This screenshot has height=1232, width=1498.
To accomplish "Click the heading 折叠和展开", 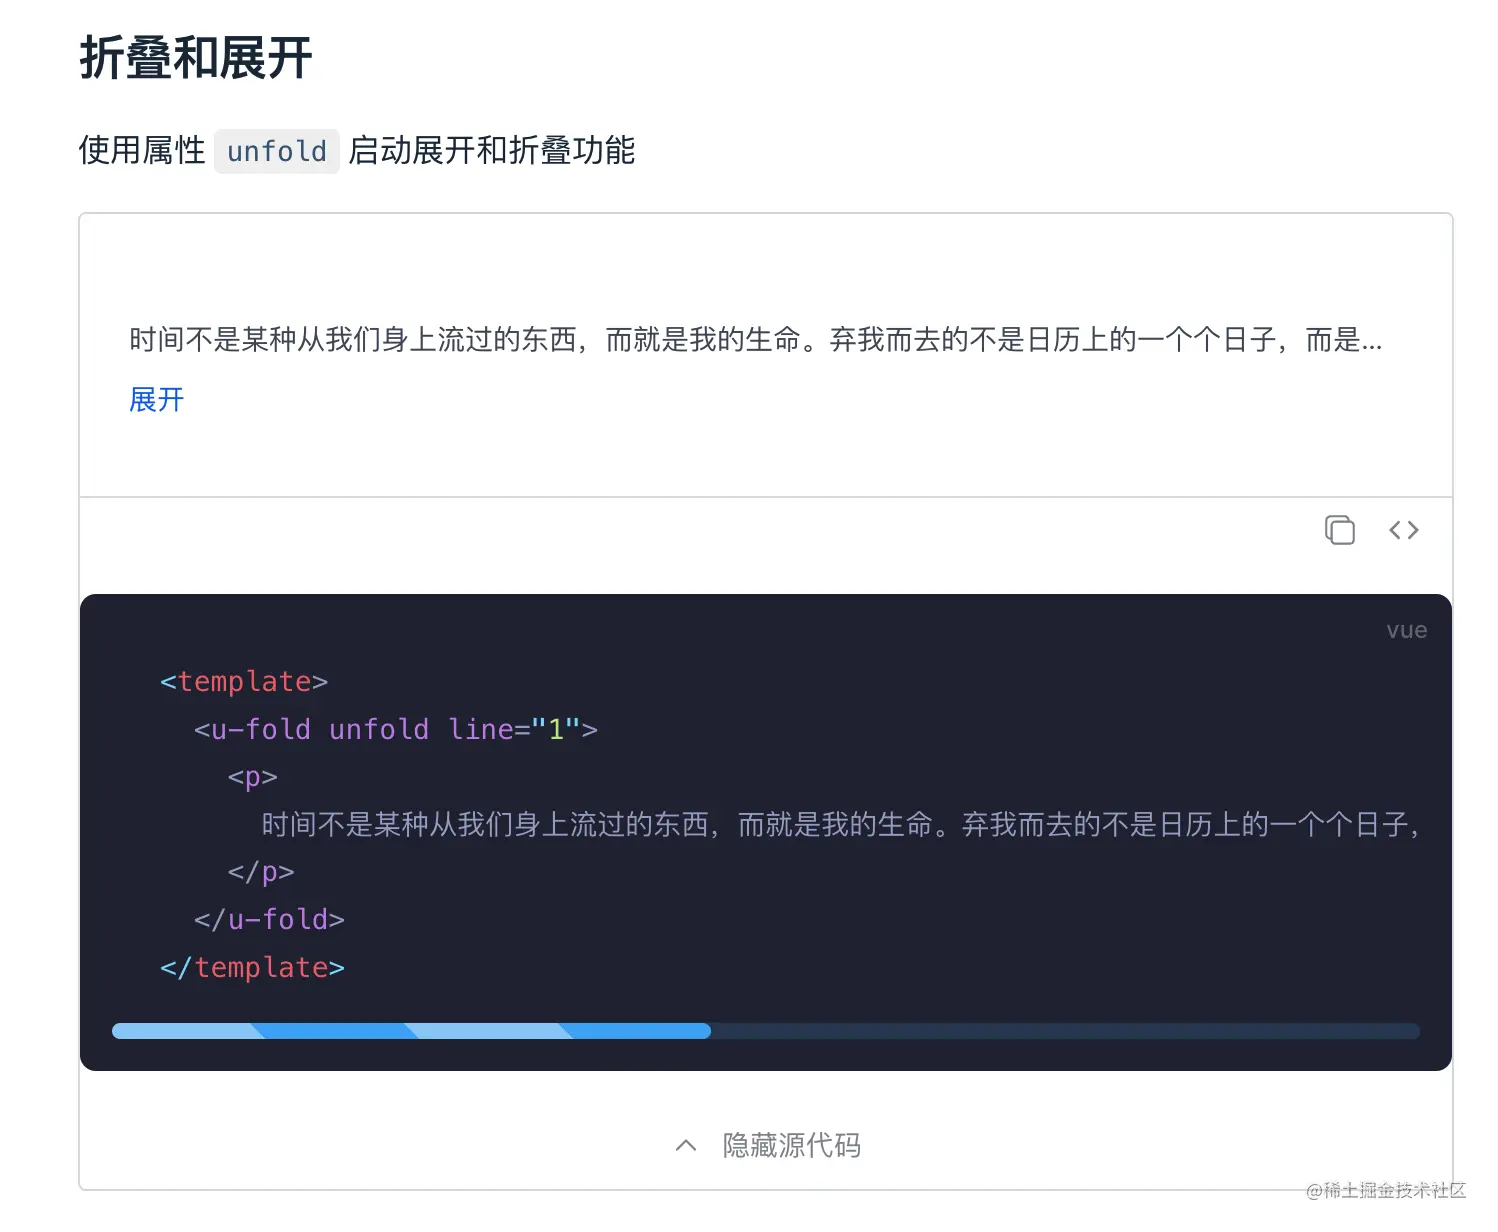I will click(196, 57).
